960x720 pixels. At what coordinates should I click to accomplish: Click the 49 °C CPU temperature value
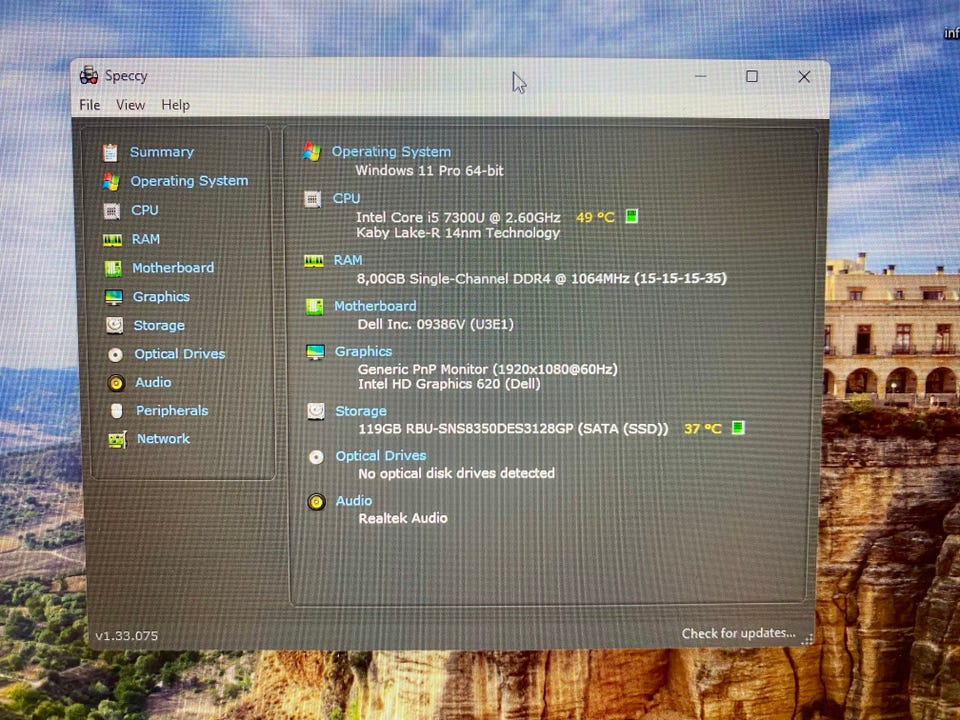595,217
